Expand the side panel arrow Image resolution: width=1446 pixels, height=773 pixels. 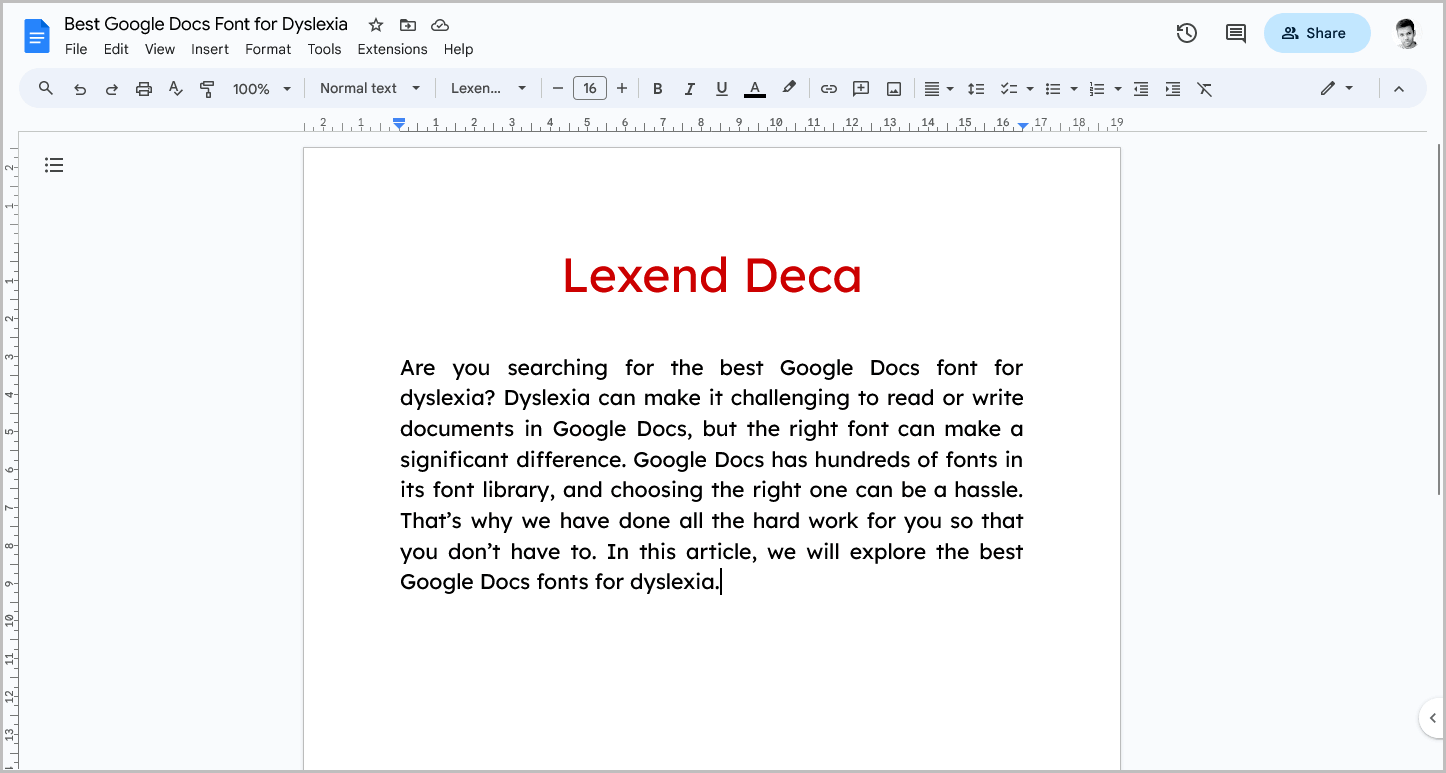(x=1432, y=718)
